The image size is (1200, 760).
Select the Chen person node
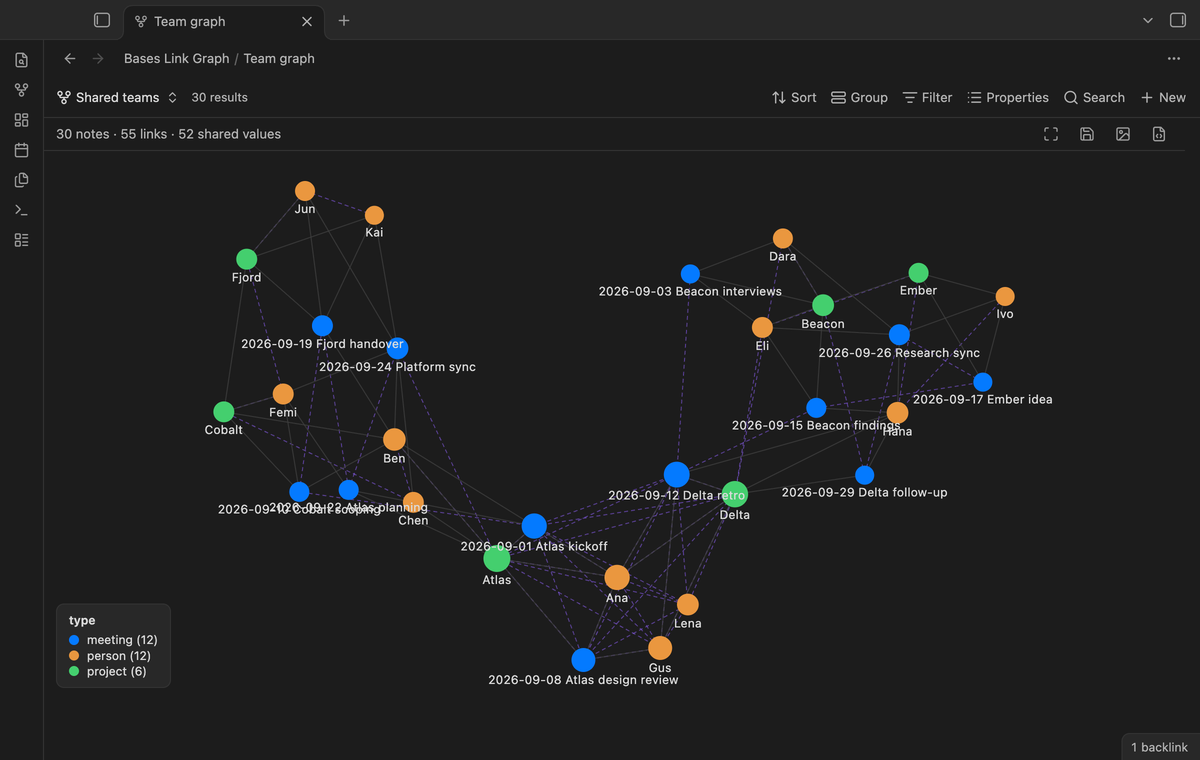click(413, 502)
